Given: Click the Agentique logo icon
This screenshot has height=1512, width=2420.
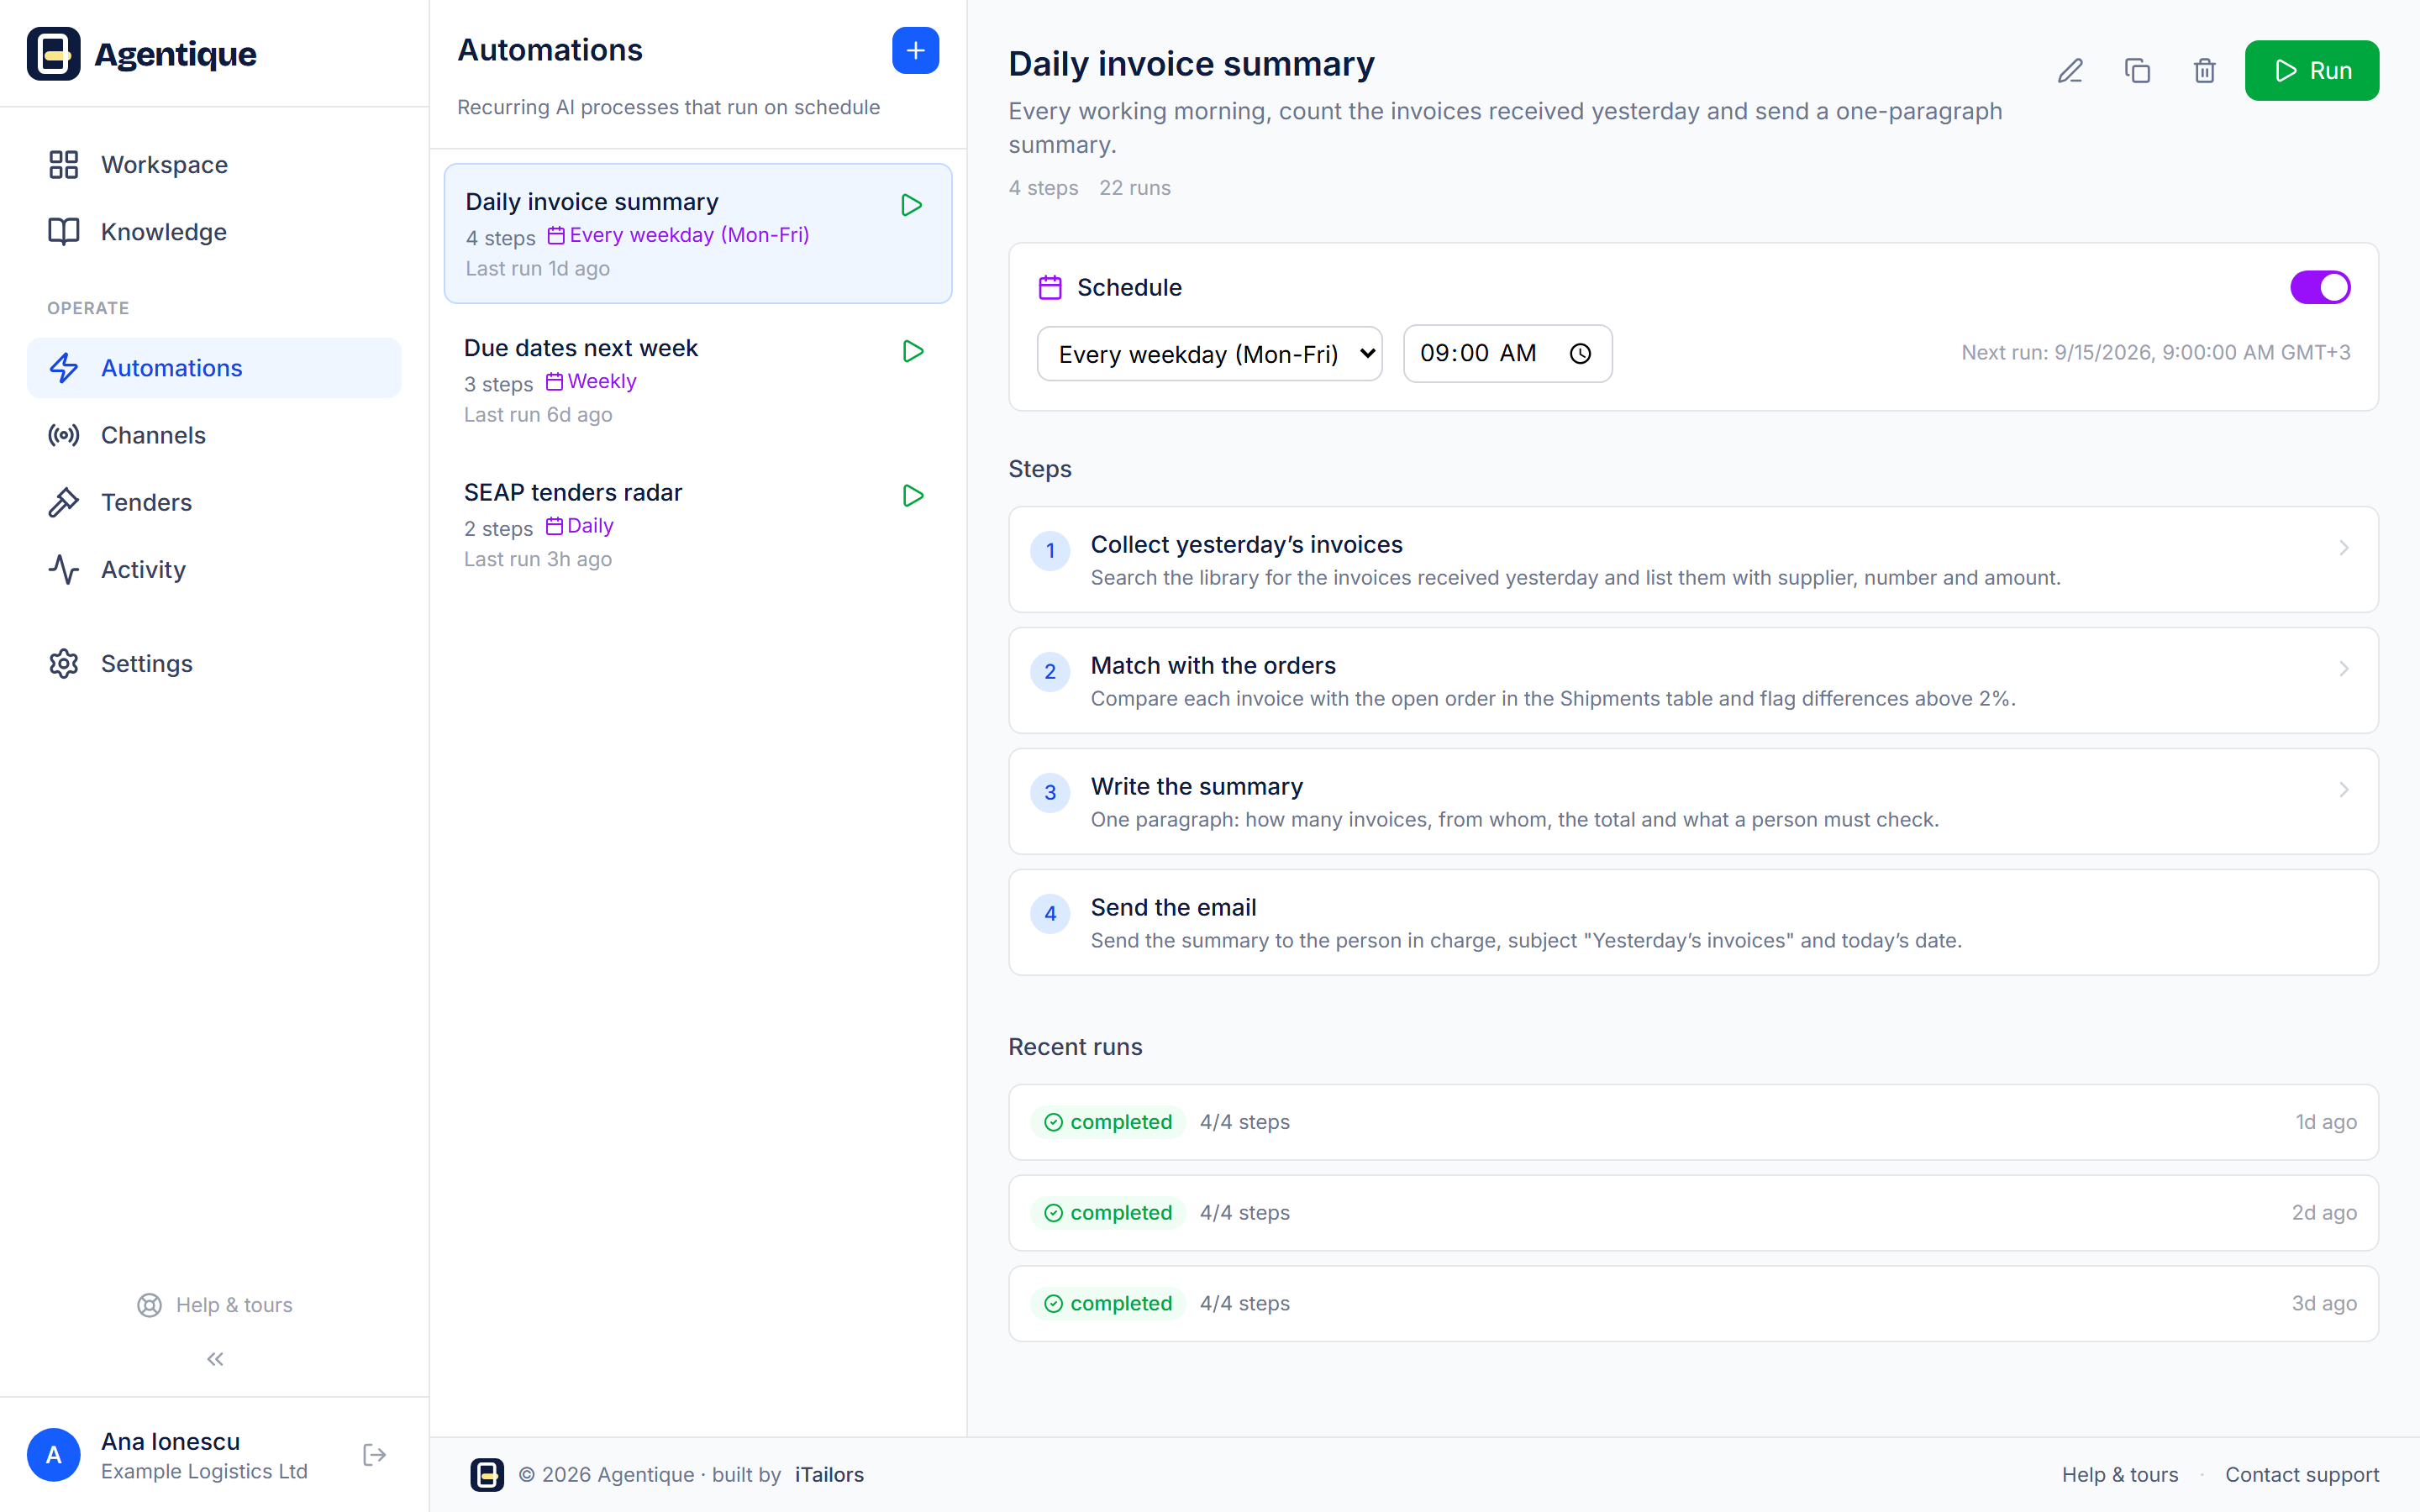Looking at the screenshot, I should pyautogui.click(x=54, y=53).
